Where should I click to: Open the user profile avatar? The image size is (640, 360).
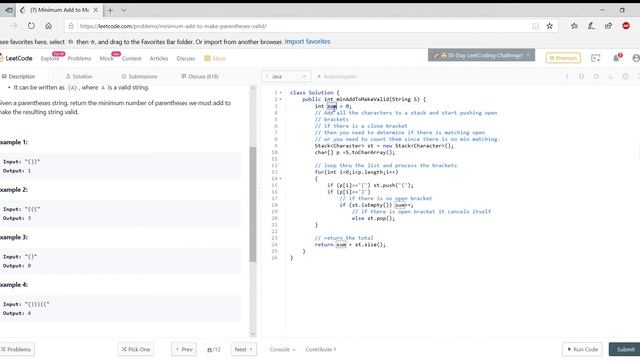point(636,58)
